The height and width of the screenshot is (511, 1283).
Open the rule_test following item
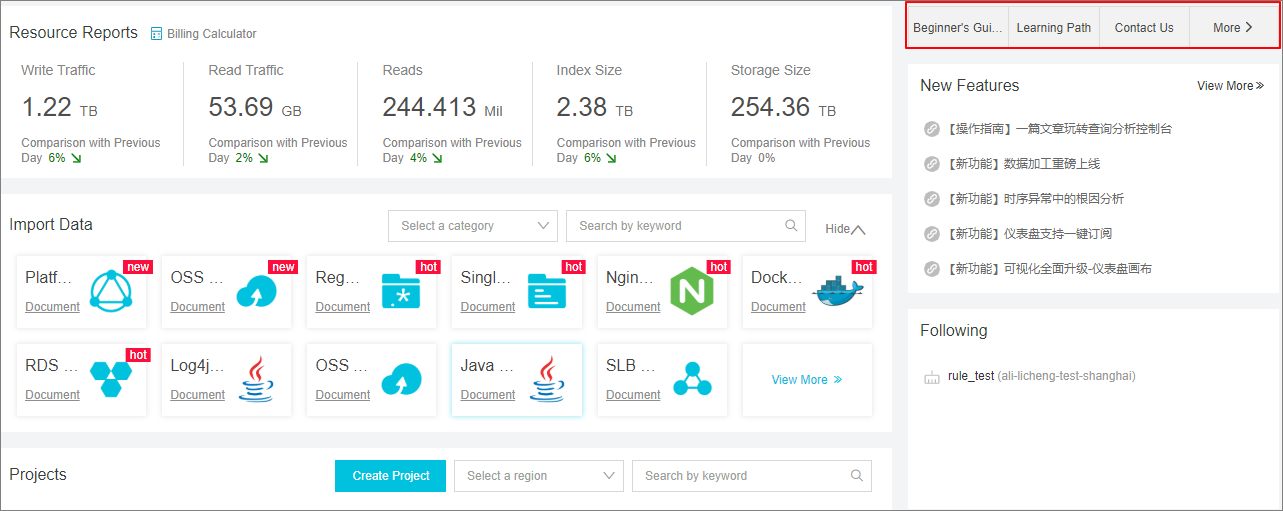coord(971,376)
